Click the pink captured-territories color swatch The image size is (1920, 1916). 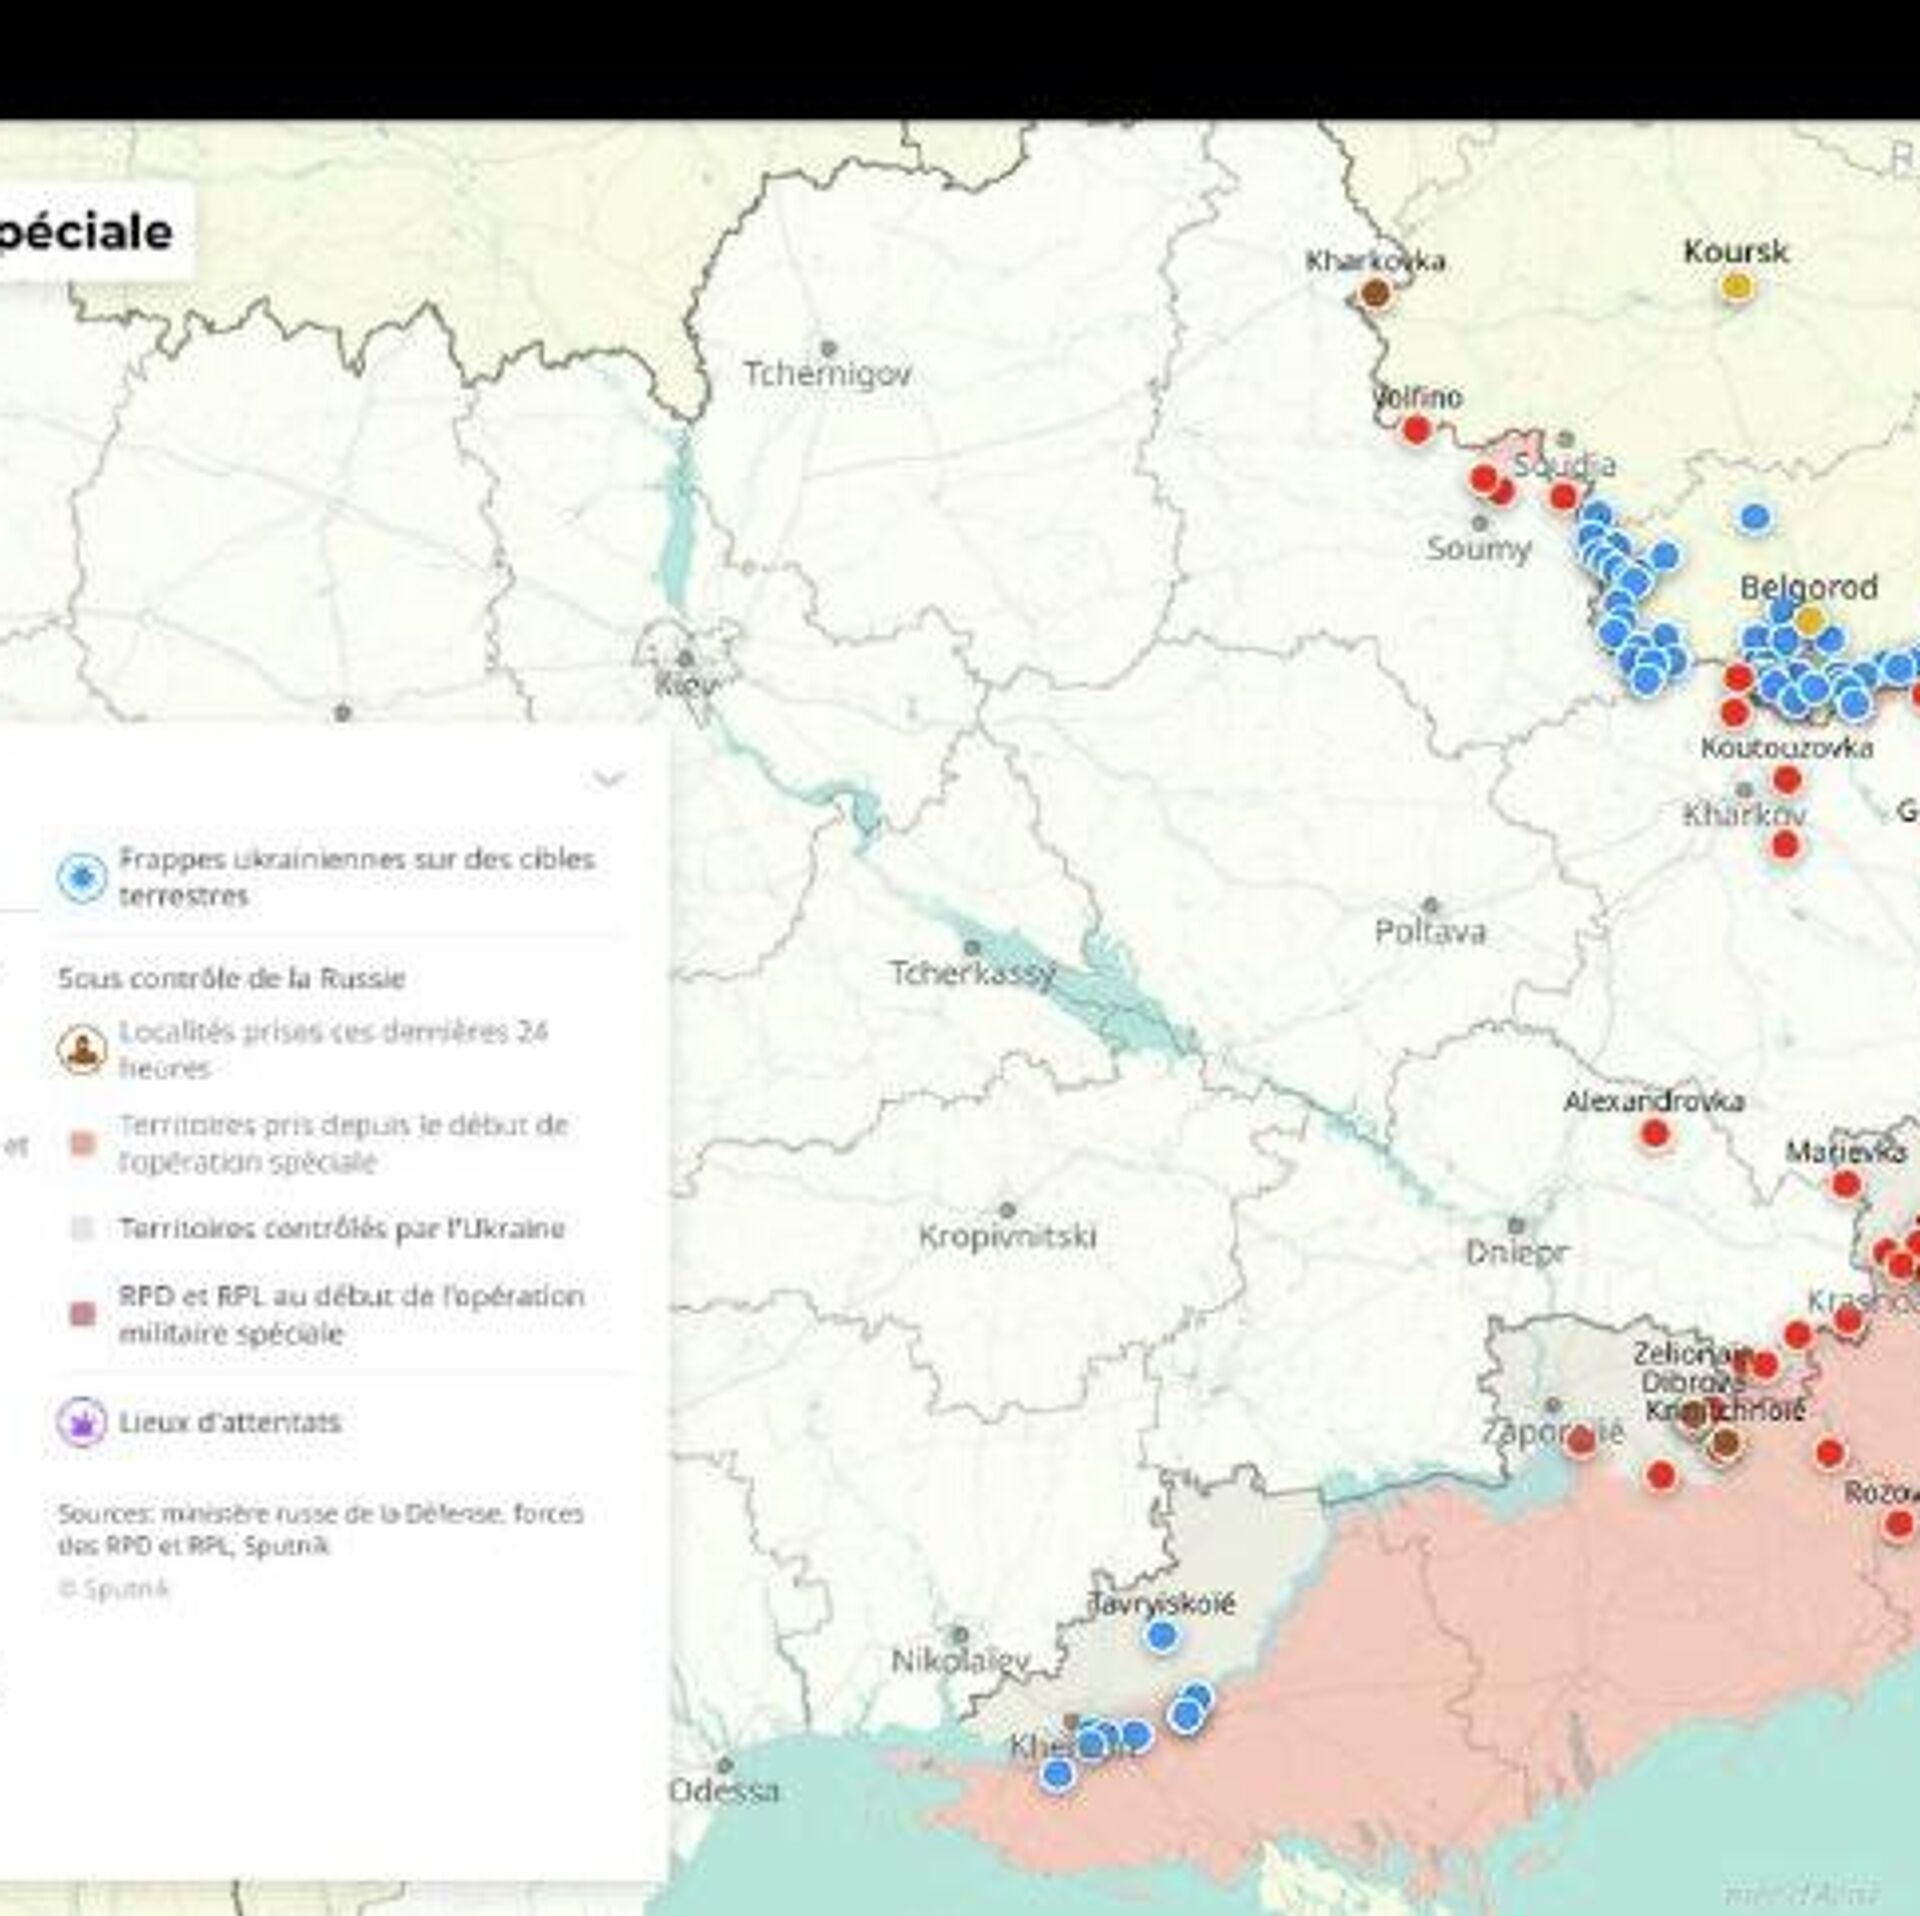pyautogui.click(x=84, y=1143)
